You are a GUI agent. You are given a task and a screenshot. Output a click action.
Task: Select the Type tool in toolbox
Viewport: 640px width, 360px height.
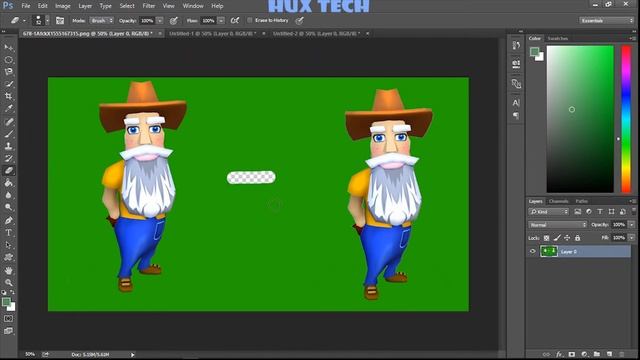(x=9, y=233)
